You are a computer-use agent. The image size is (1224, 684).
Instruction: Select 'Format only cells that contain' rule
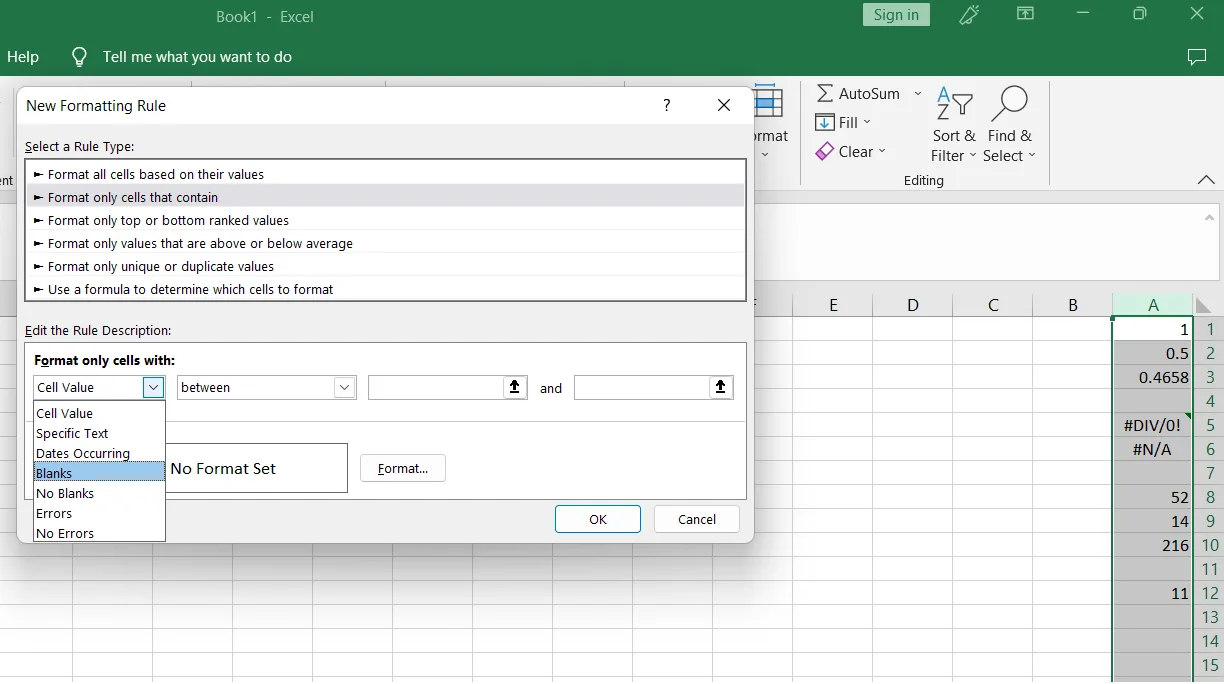click(386, 197)
